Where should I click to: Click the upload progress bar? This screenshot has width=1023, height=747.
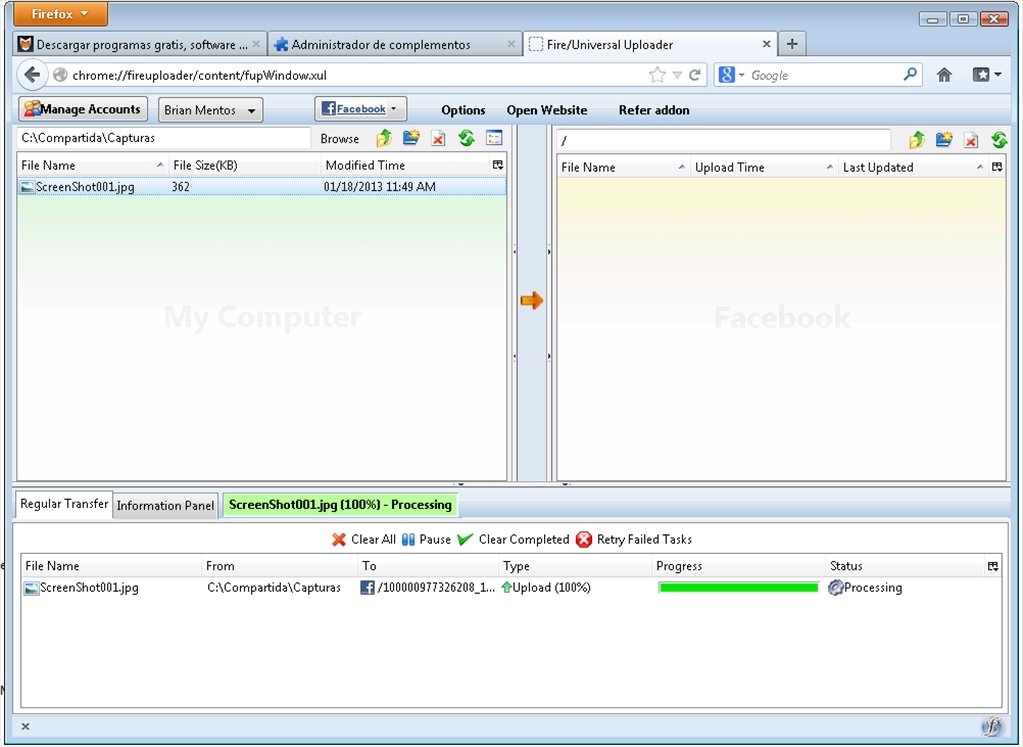738,588
